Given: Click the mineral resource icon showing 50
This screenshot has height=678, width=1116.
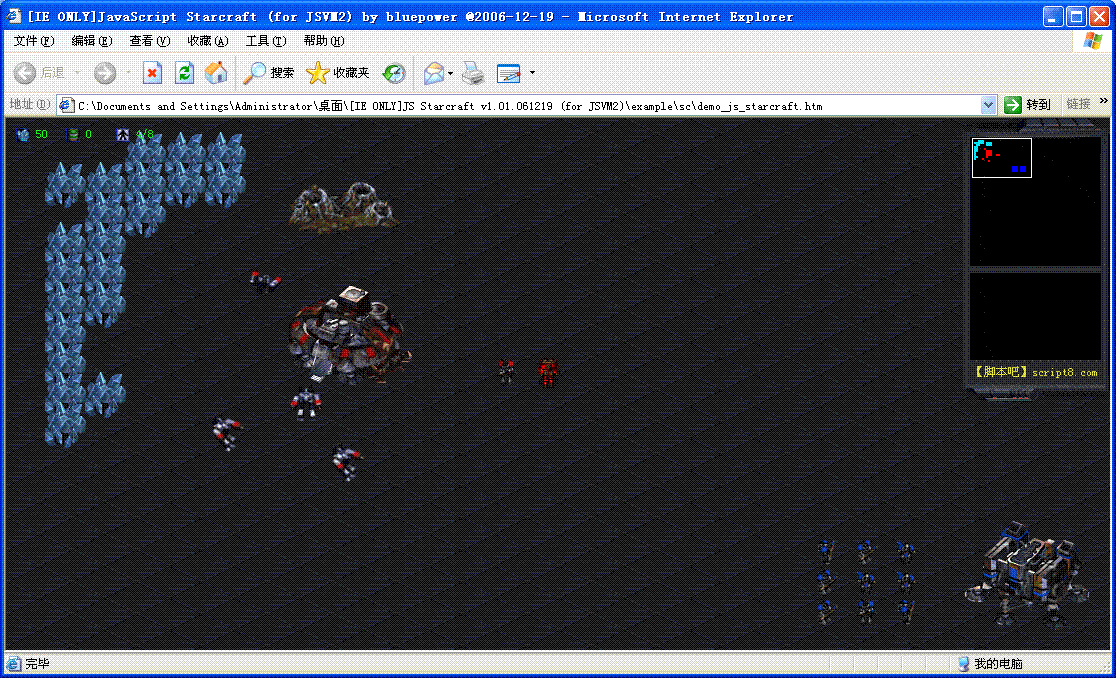Looking at the screenshot, I should [23, 134].
